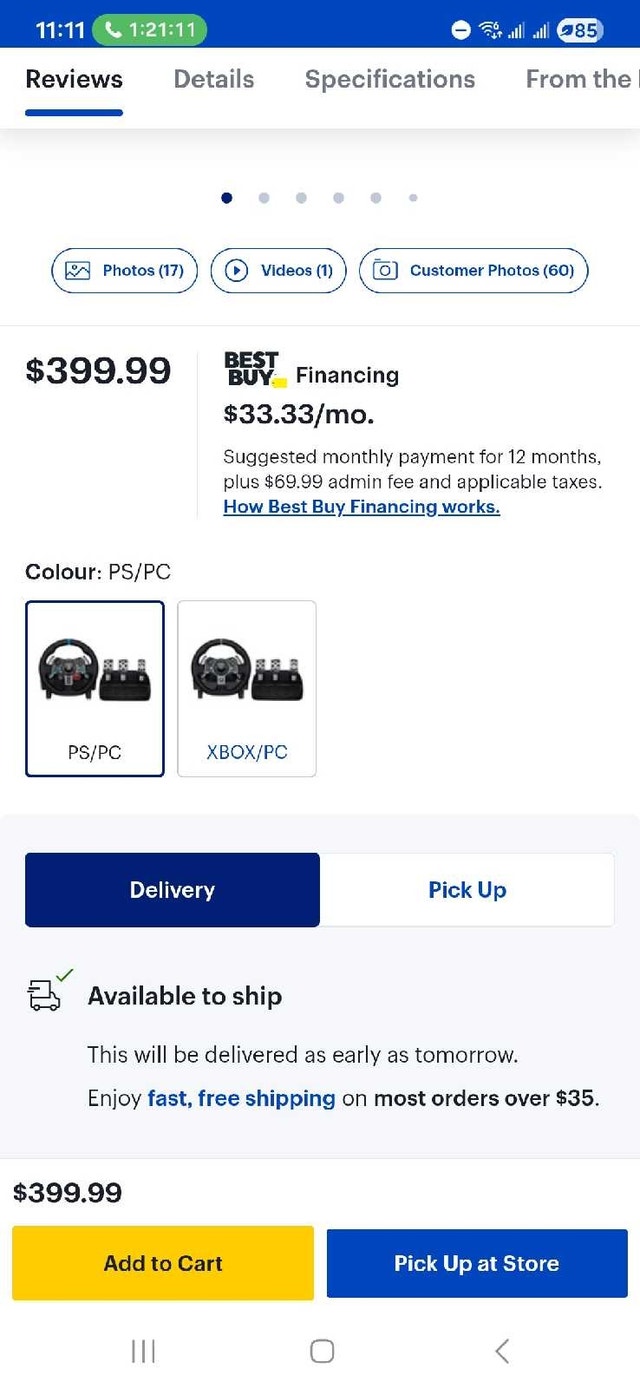Play product Videos (1)
The image size is (640, 1388).
(x=278, y=270)
